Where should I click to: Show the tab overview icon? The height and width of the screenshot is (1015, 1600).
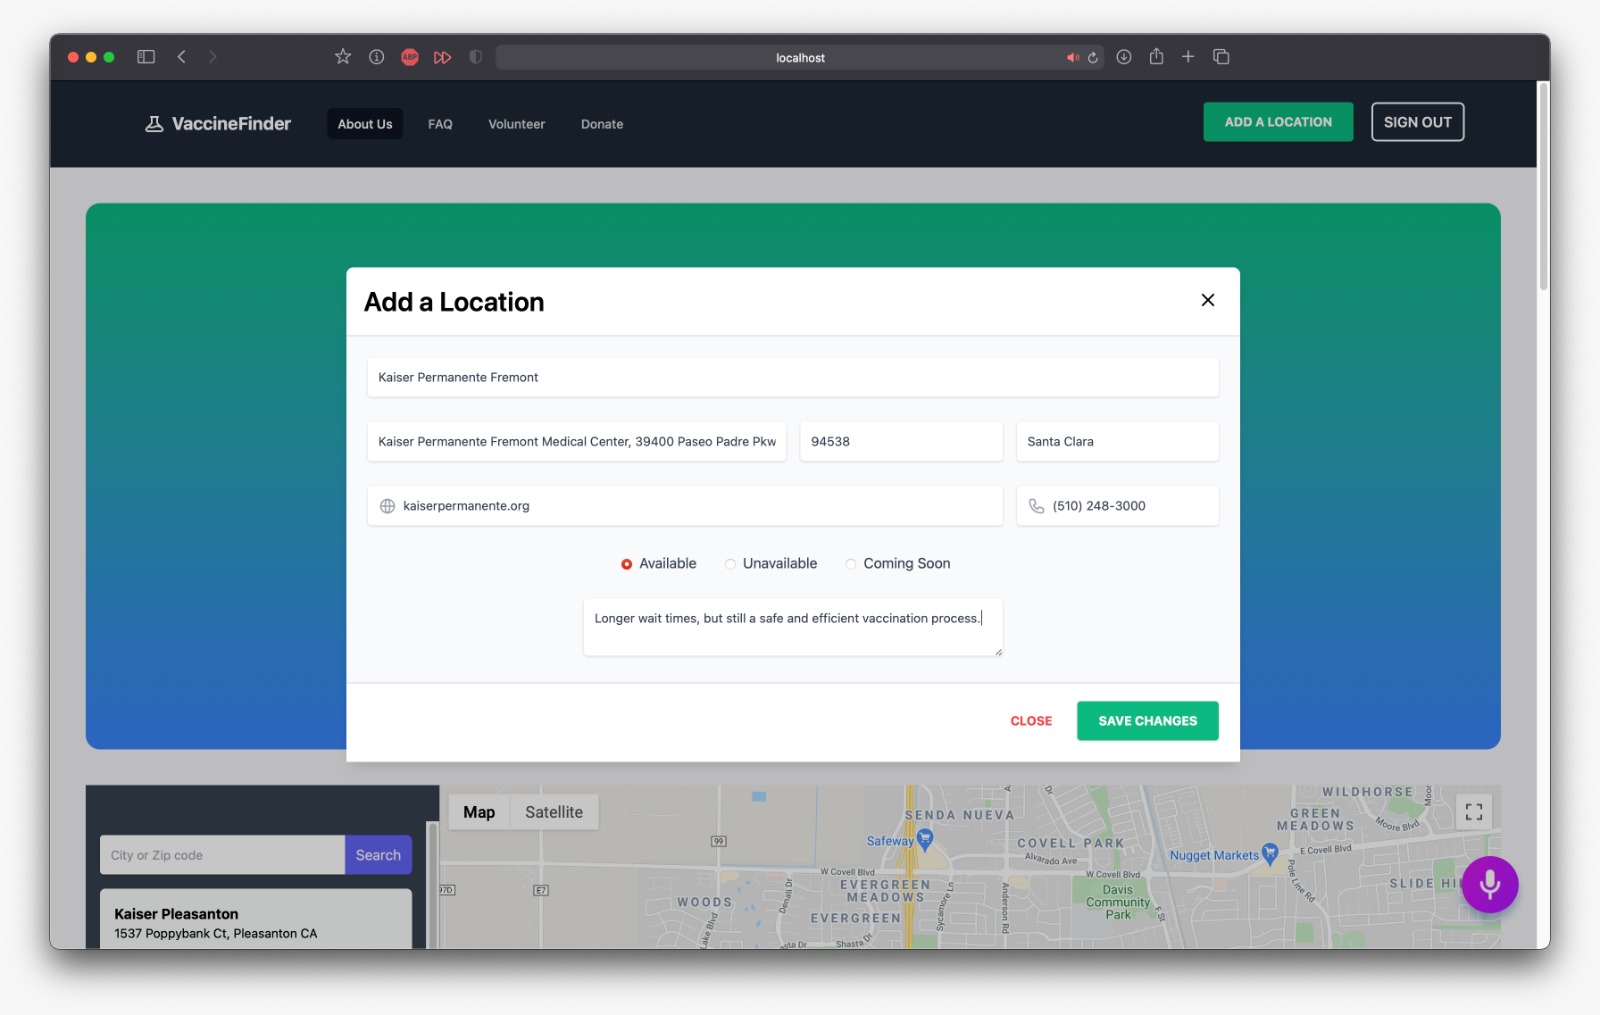pos(1221,57)
